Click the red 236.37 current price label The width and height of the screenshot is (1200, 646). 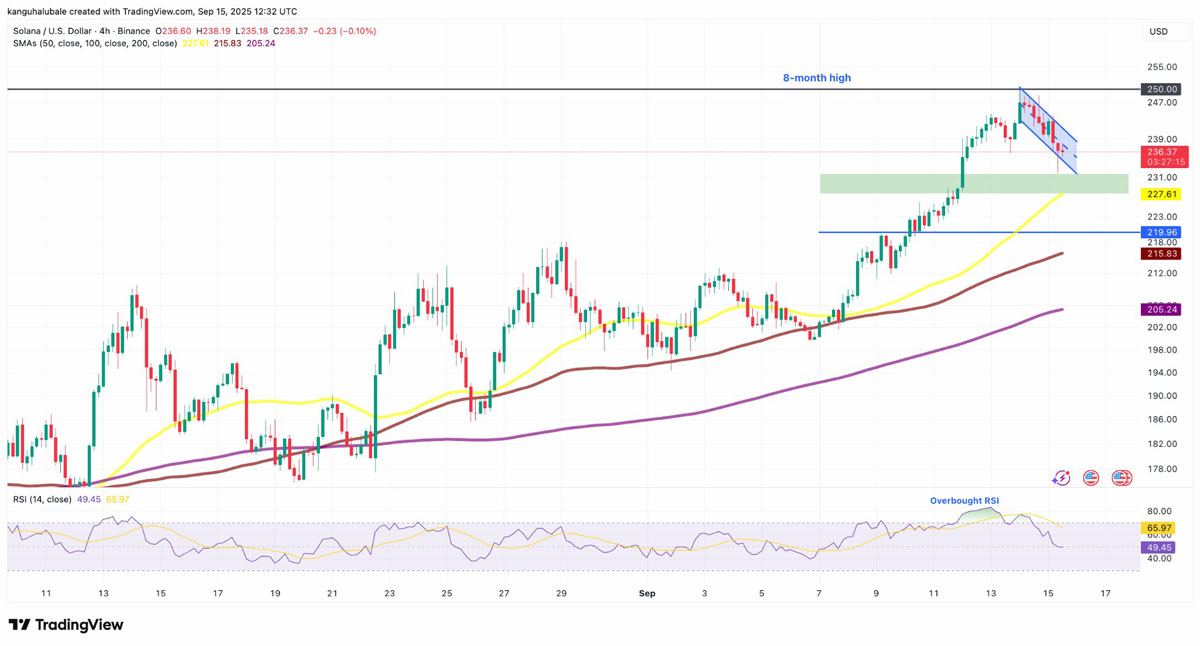click(1164, 152)
